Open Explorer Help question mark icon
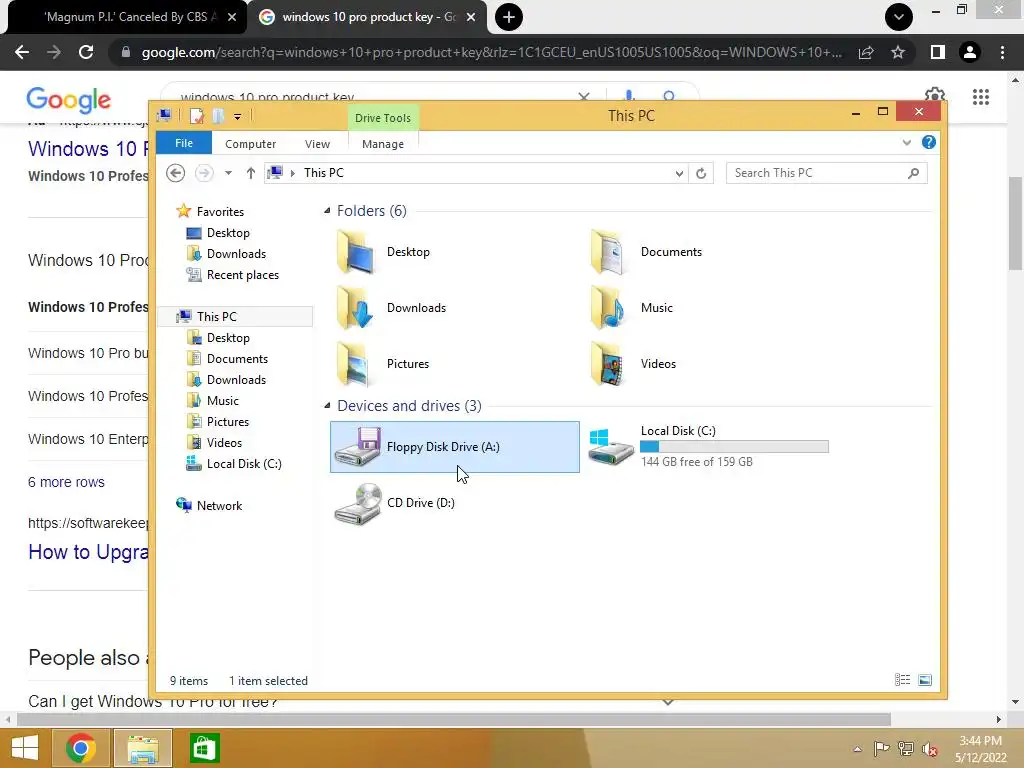Image resolution: width=1024 pixels, height=768 pixels. [929, 142]
